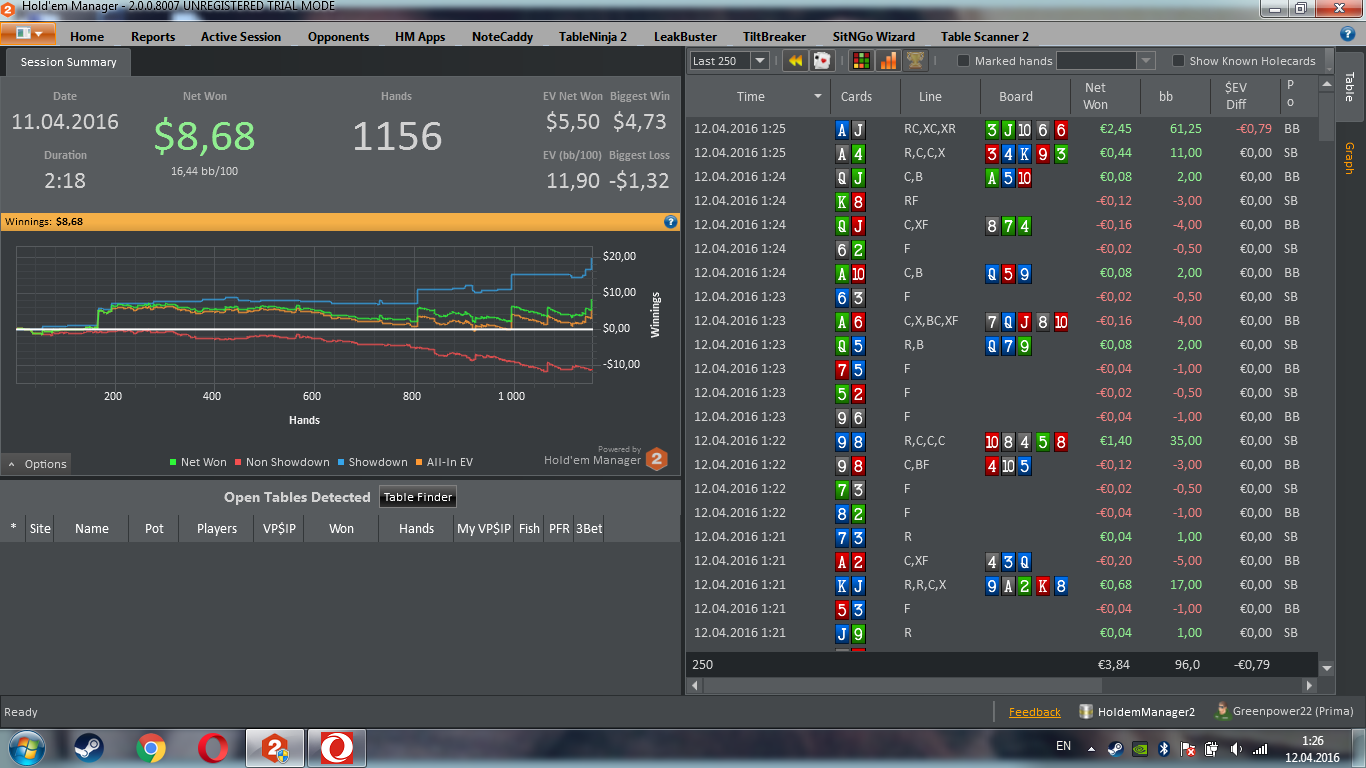
Task: Open the blue help icon on Winnings bar
Action: click(671, 221)
